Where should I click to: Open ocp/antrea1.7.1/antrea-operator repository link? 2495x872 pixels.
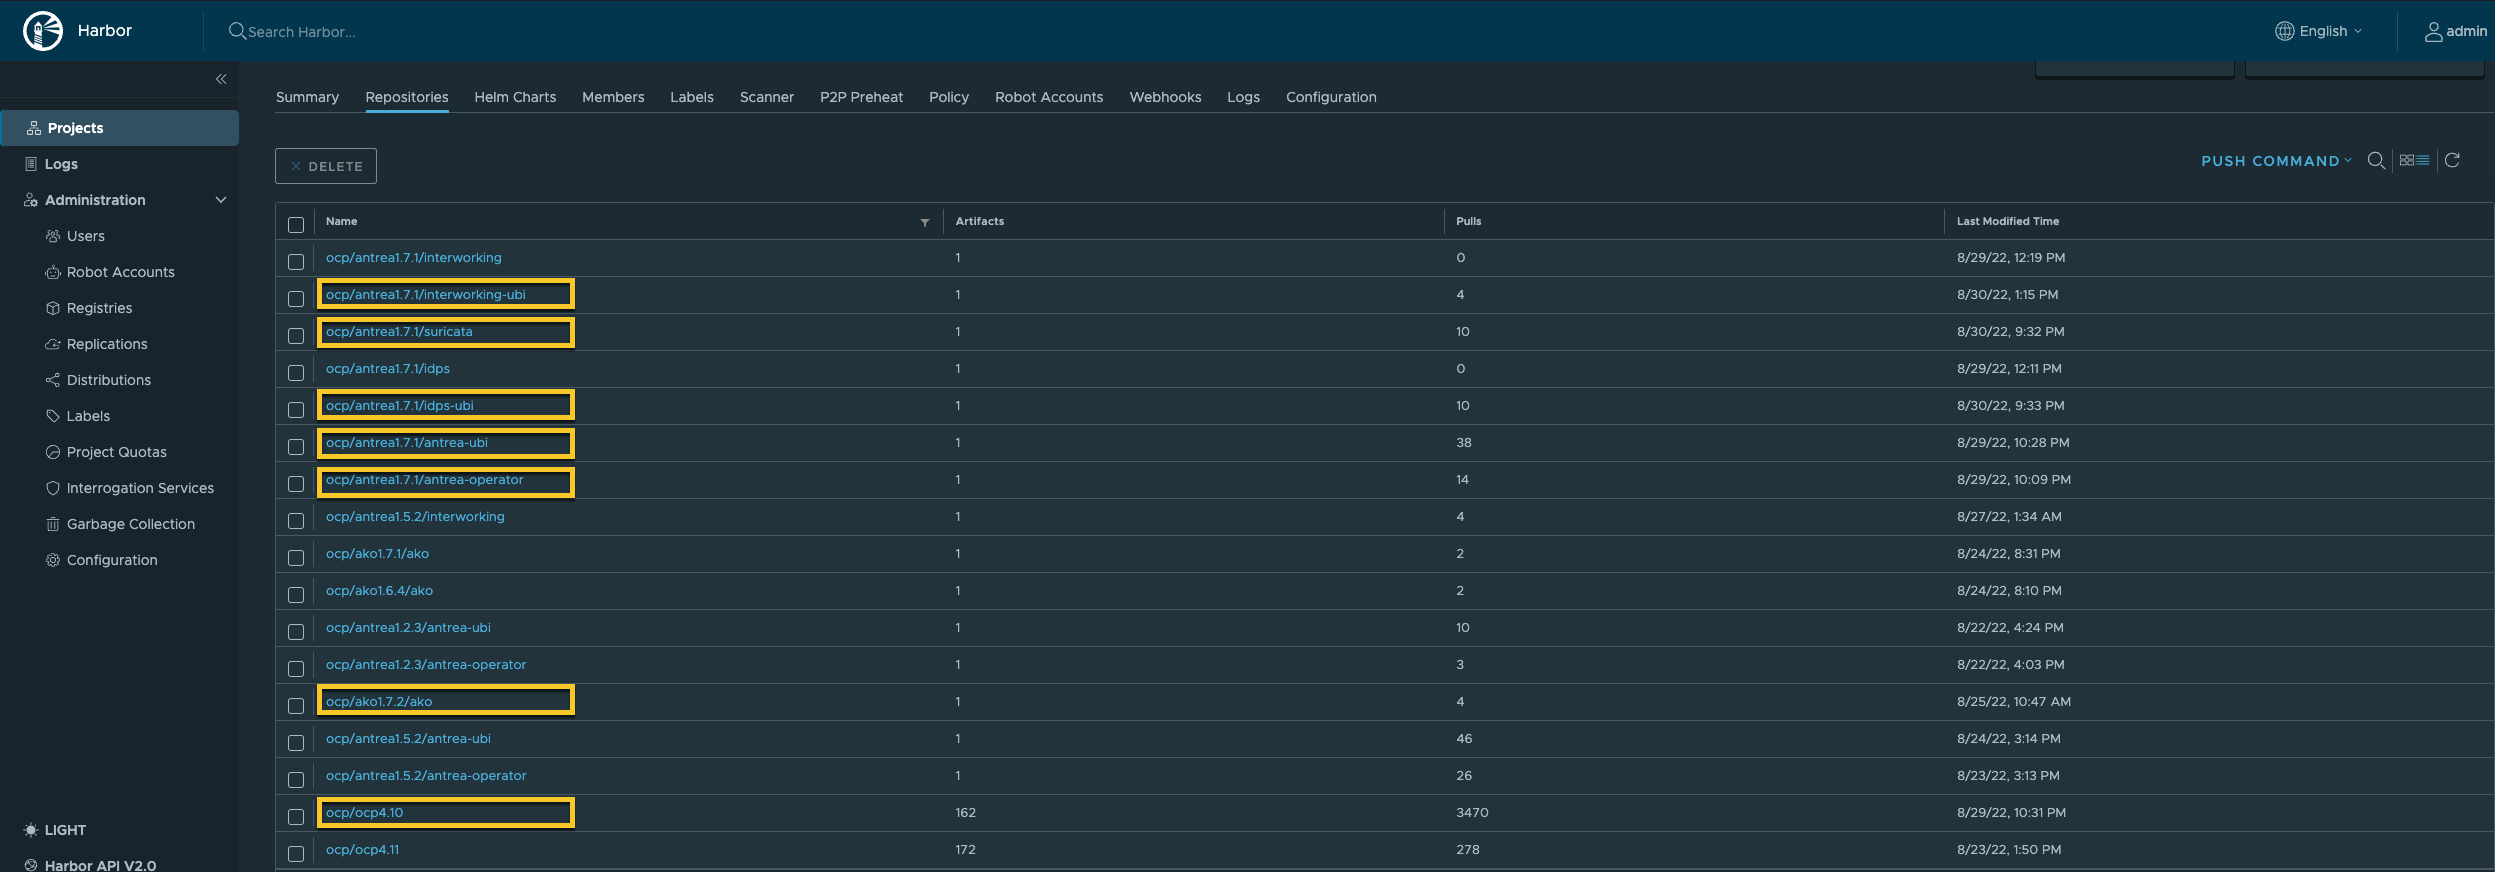click(x=425, y=479)
